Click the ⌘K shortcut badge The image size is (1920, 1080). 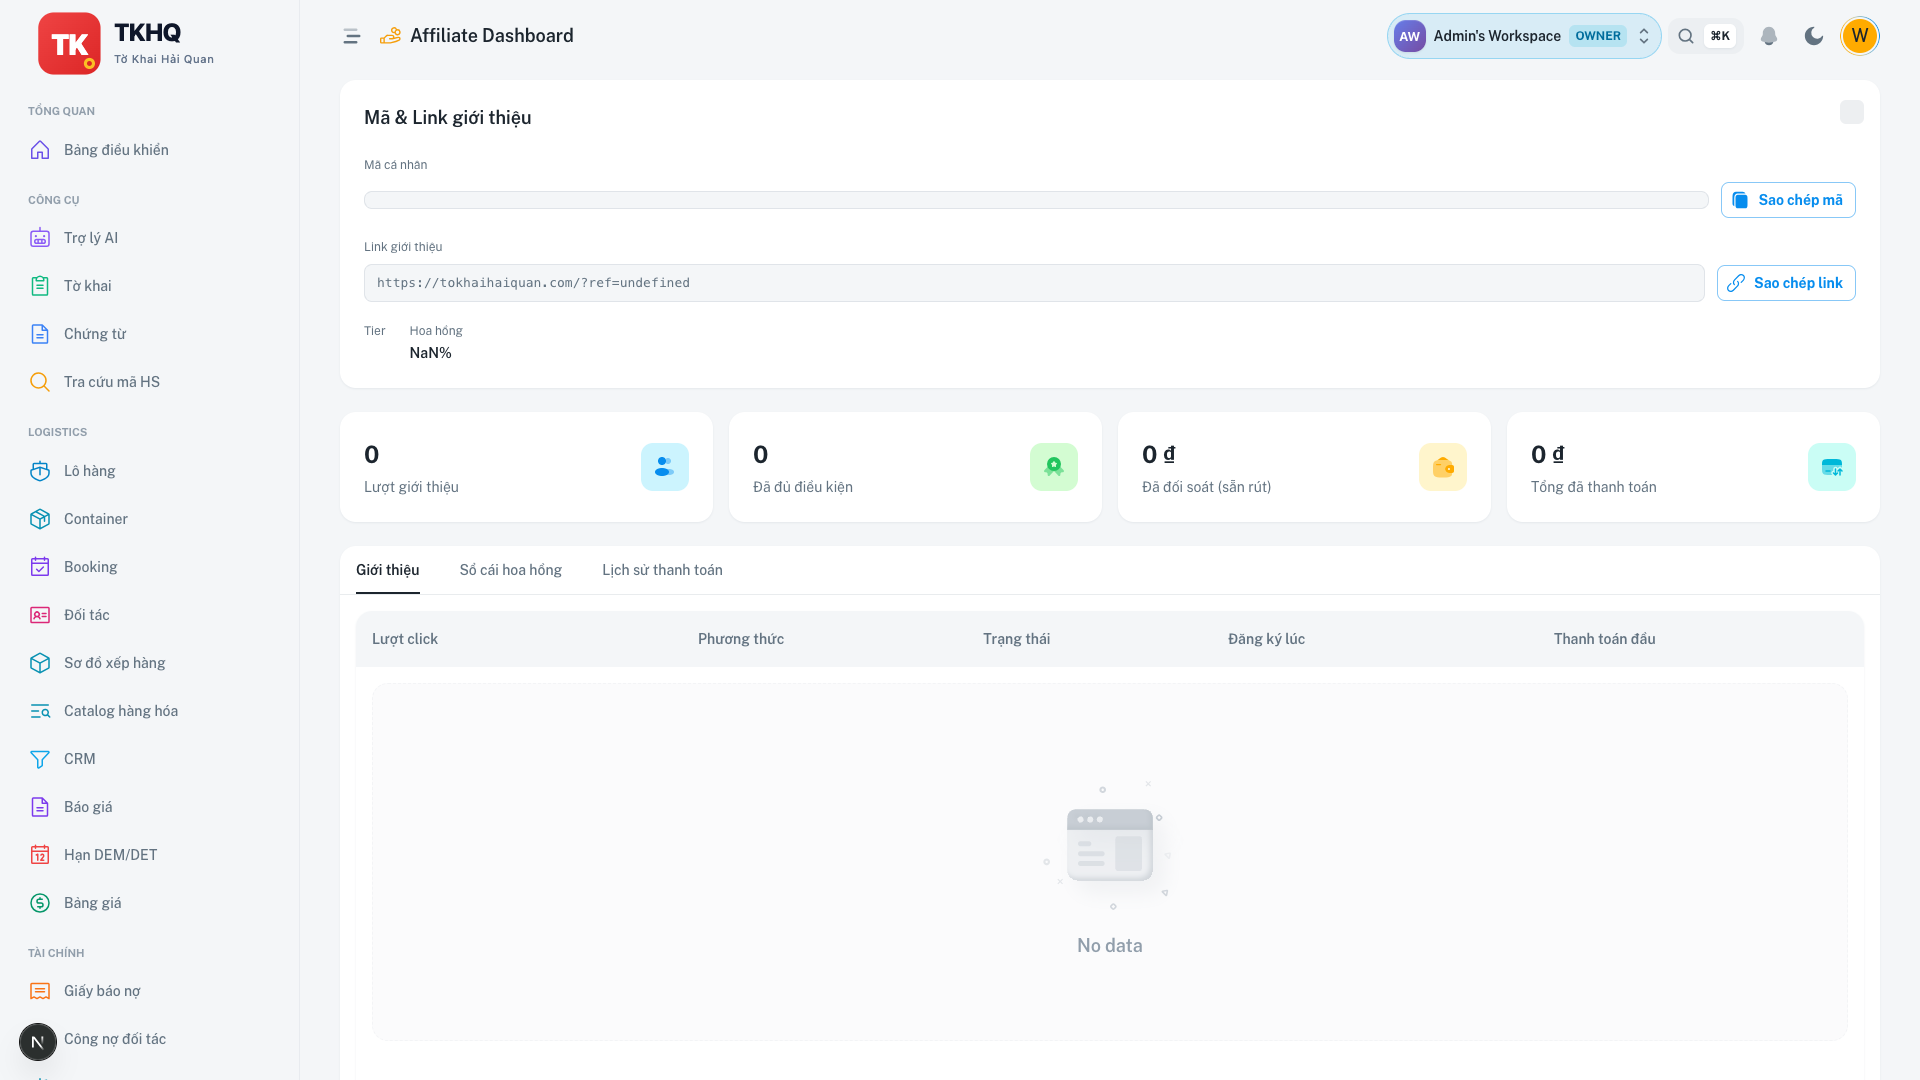[x=1720, y=36]
